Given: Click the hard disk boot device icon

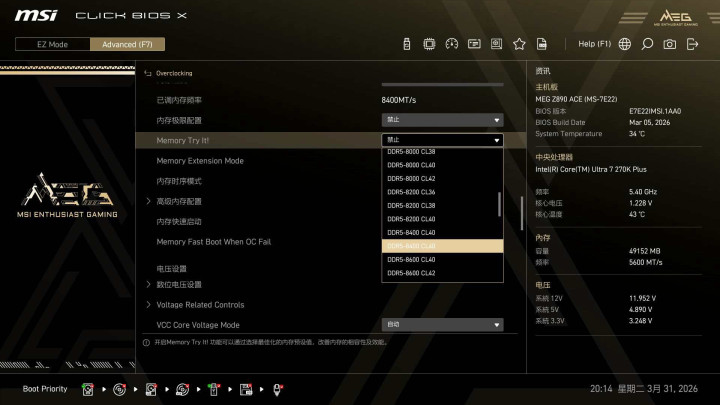Looking at the screenshot, I should click(87, 389).
